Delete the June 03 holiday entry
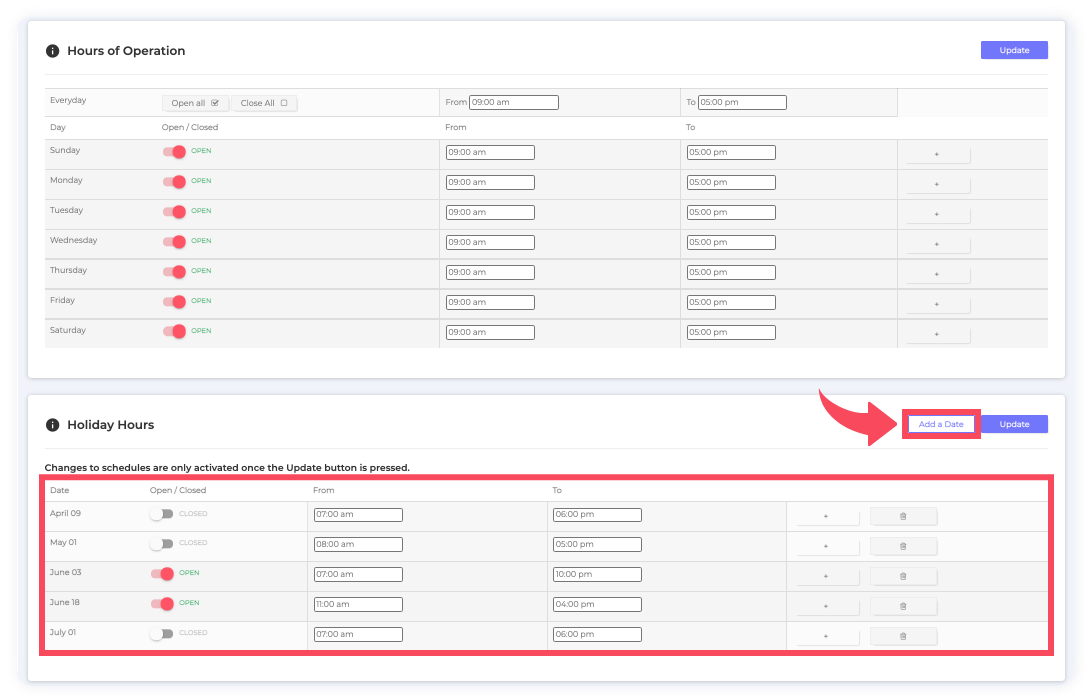This screenshot has height=699, width=1089. (x=903, y=576)
